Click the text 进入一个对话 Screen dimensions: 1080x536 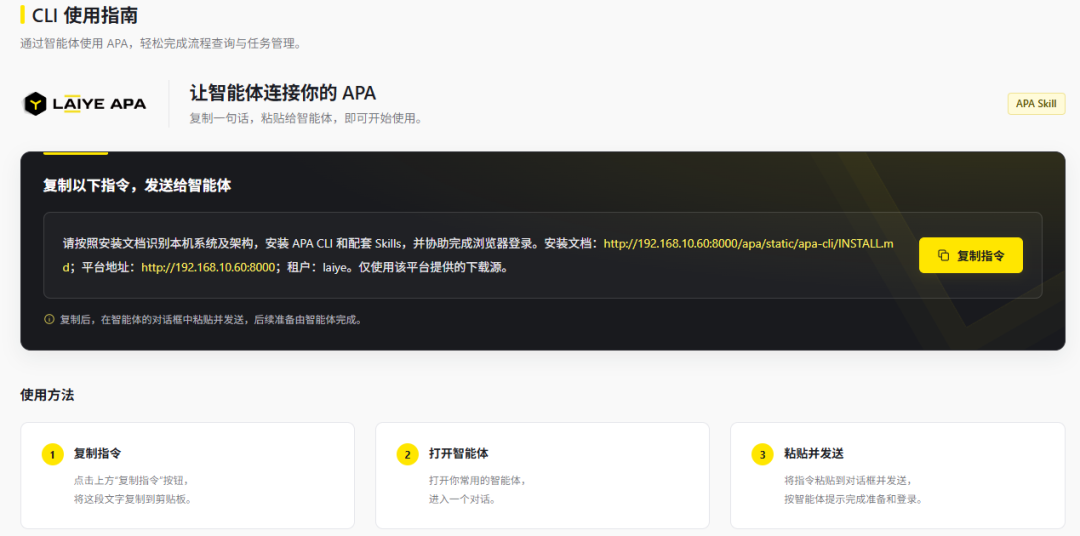click(461, 499)
